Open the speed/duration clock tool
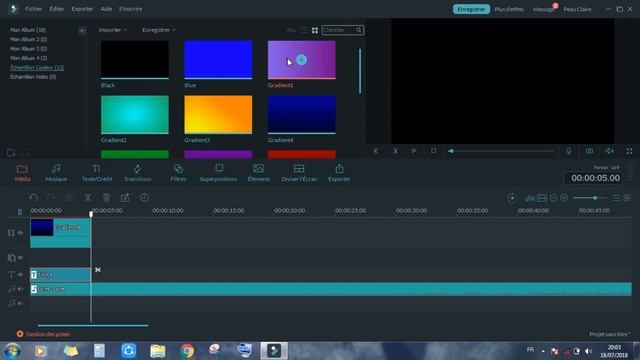The image size is (640, 360). point(144,198)
